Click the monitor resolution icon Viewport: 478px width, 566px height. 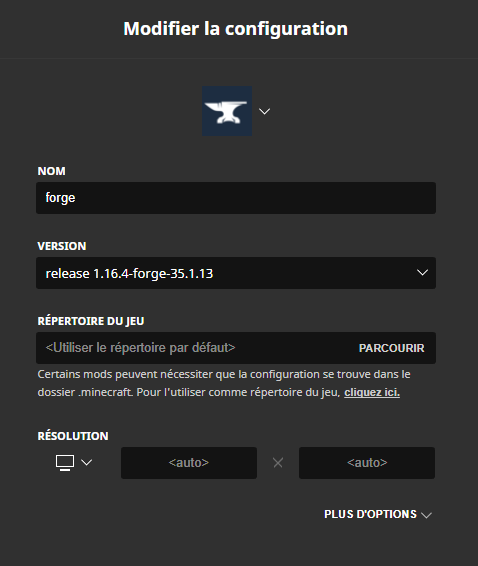coord(65,463)
